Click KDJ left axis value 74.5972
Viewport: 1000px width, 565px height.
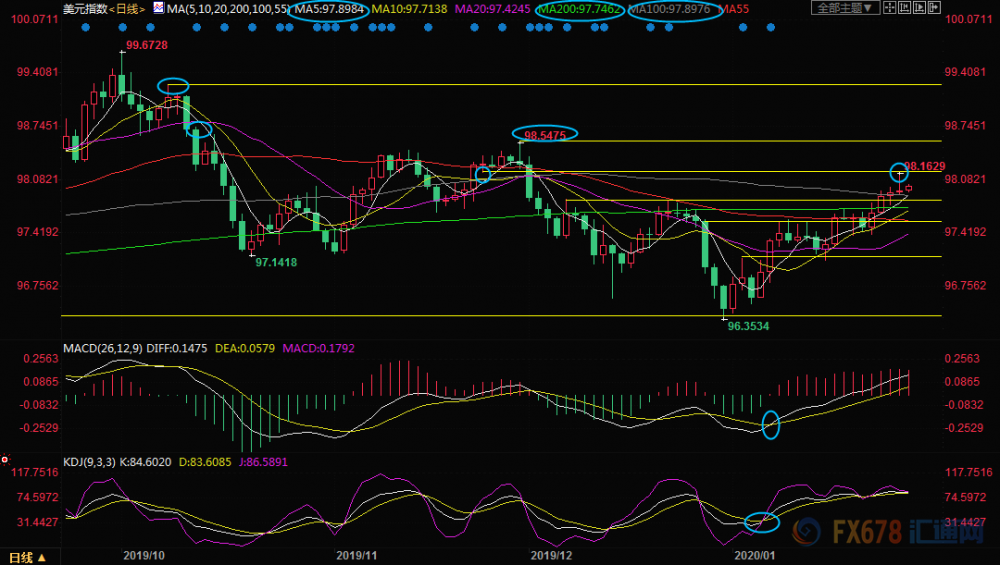(38, 497)
